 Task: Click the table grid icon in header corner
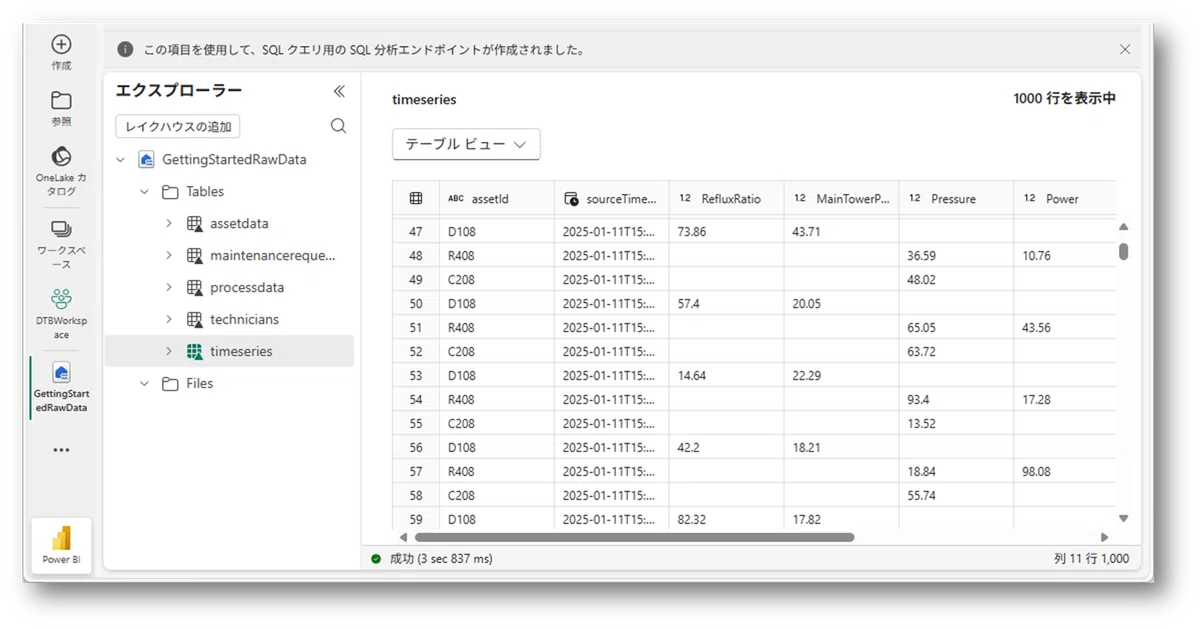pos(416,198)
